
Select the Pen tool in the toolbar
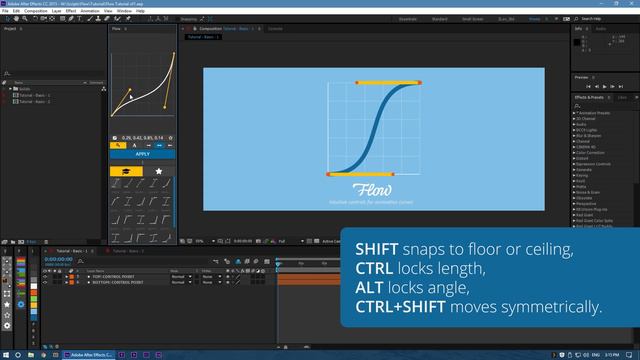(71, 19)
